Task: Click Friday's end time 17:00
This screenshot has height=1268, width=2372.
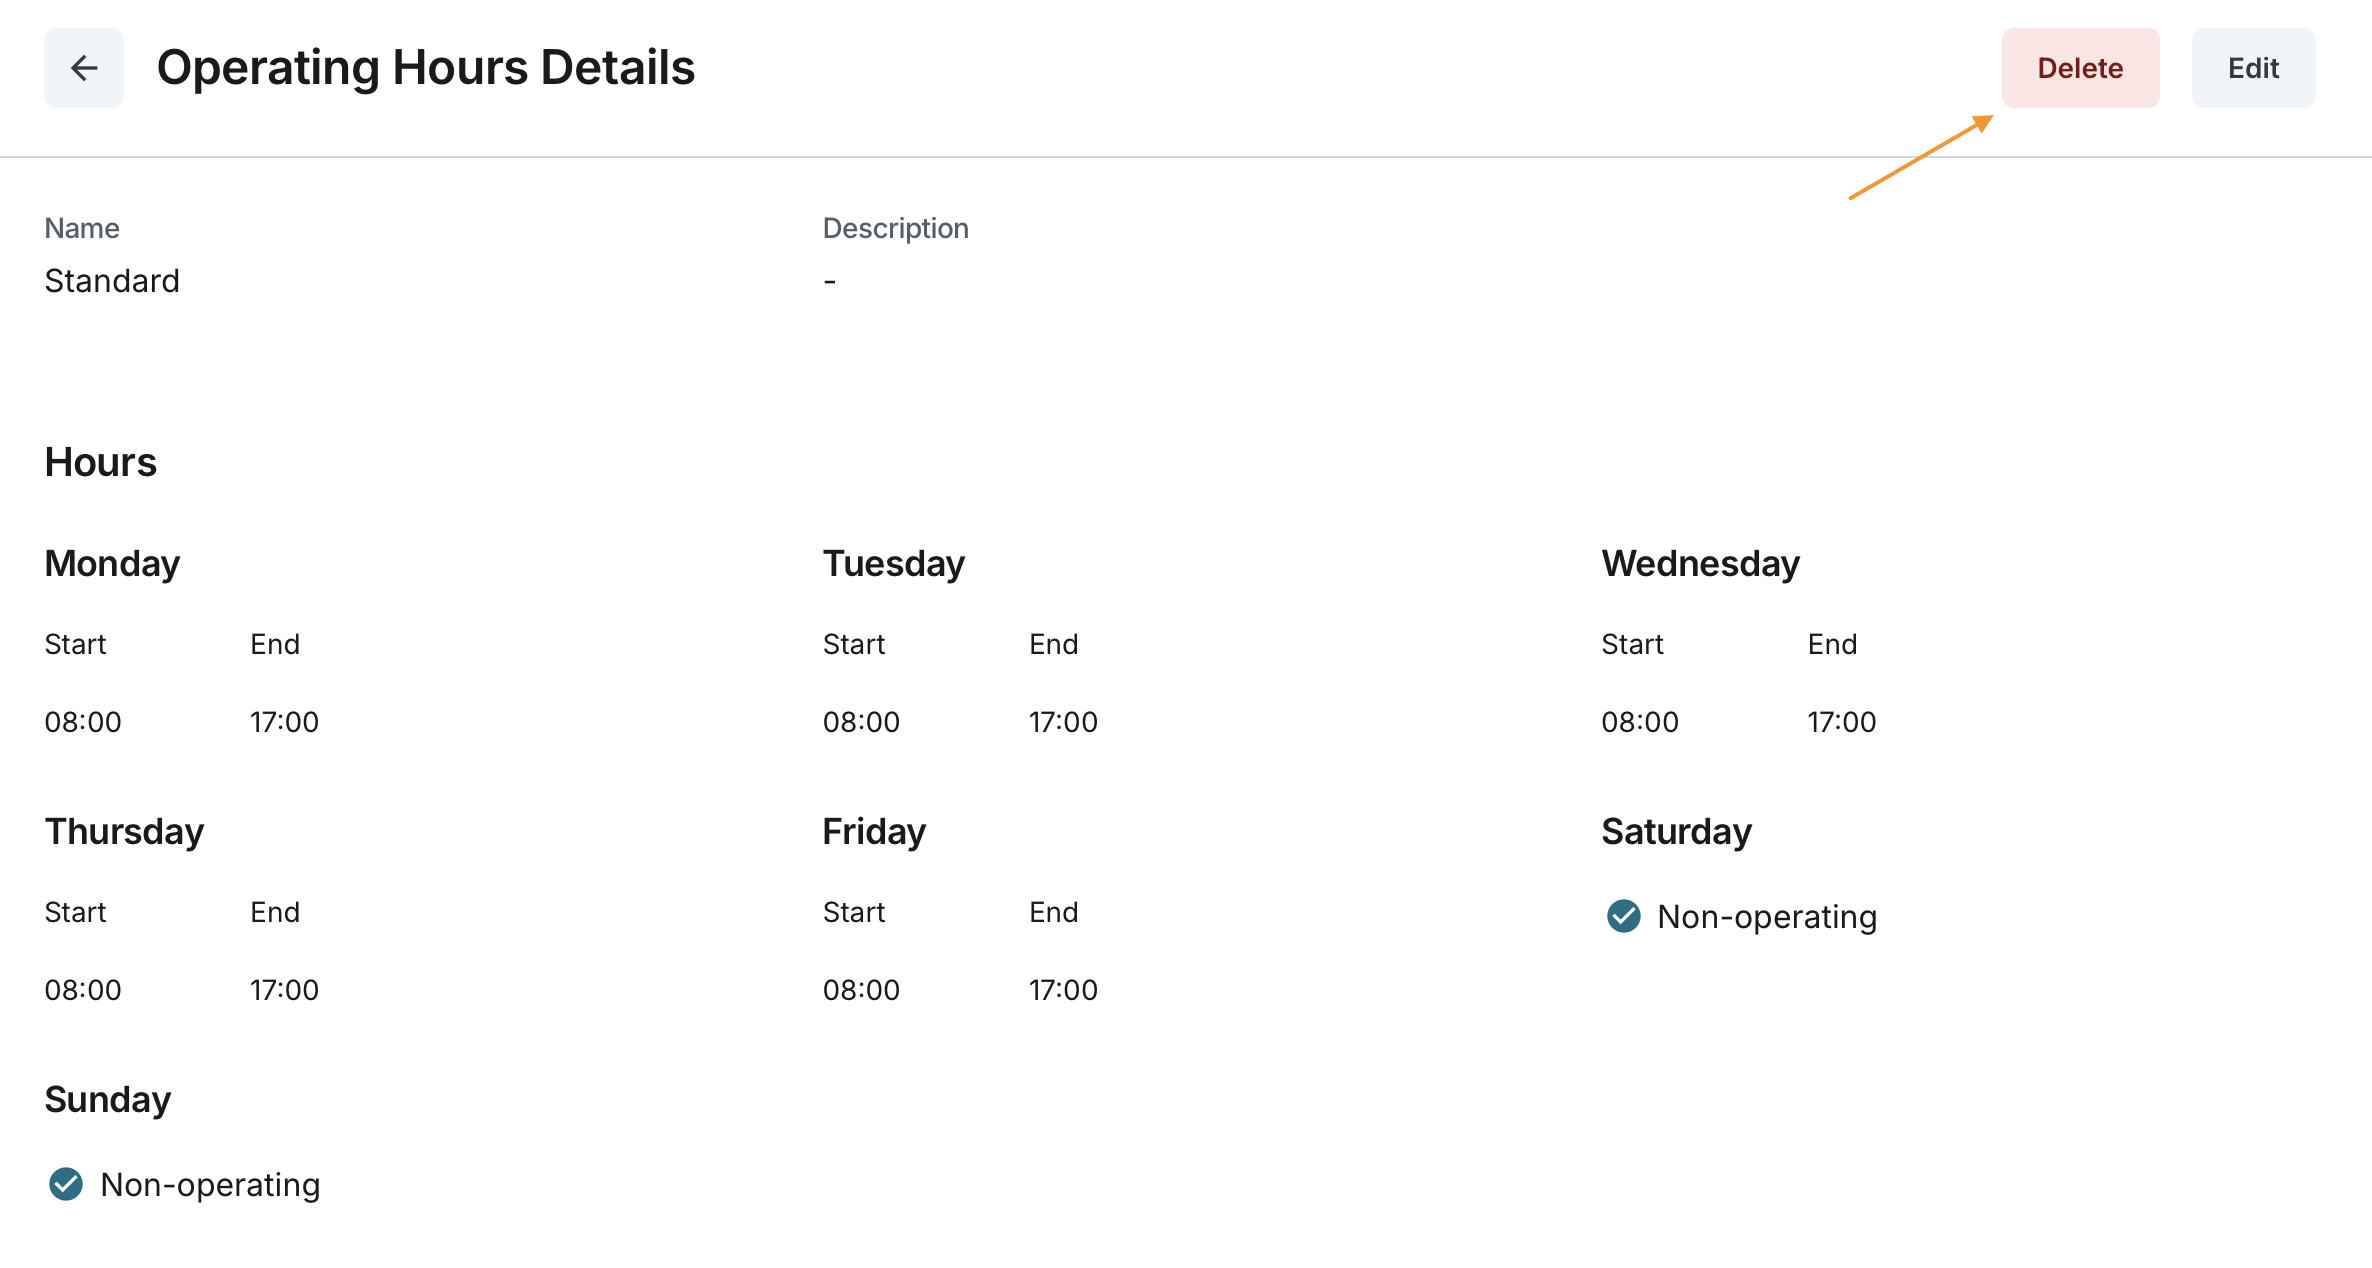Action: [1063, 990]
